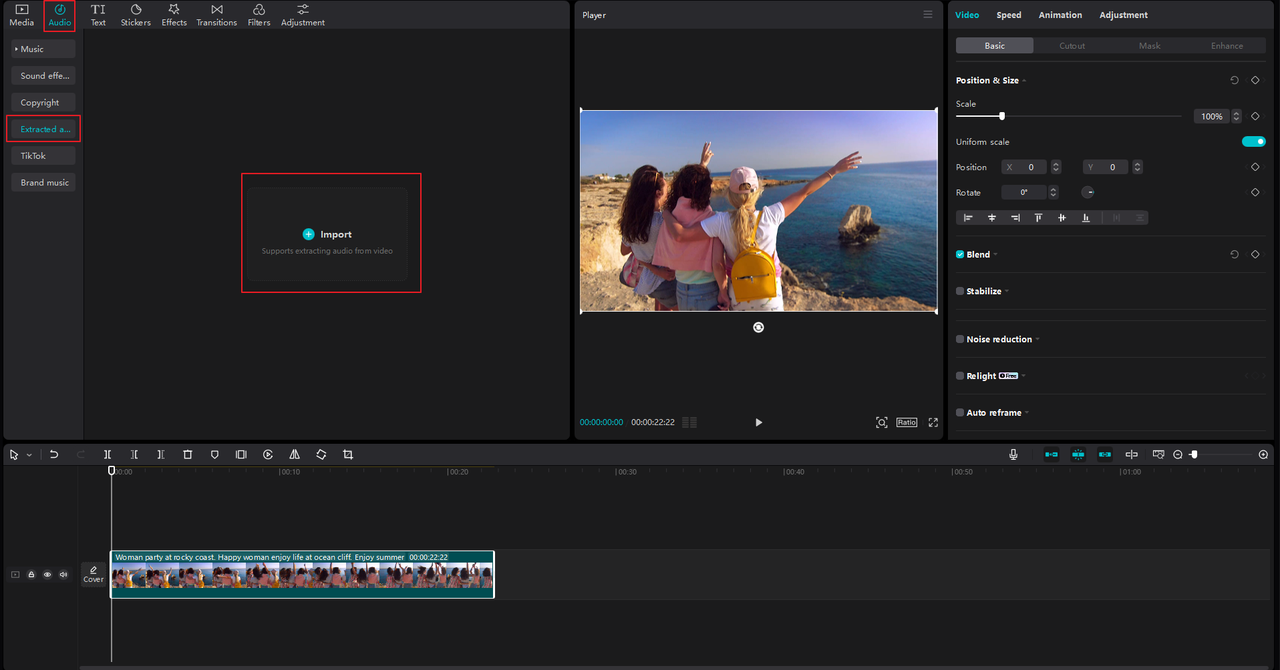
Task: Click the Mirror flip icon
Action: [294, 454]
